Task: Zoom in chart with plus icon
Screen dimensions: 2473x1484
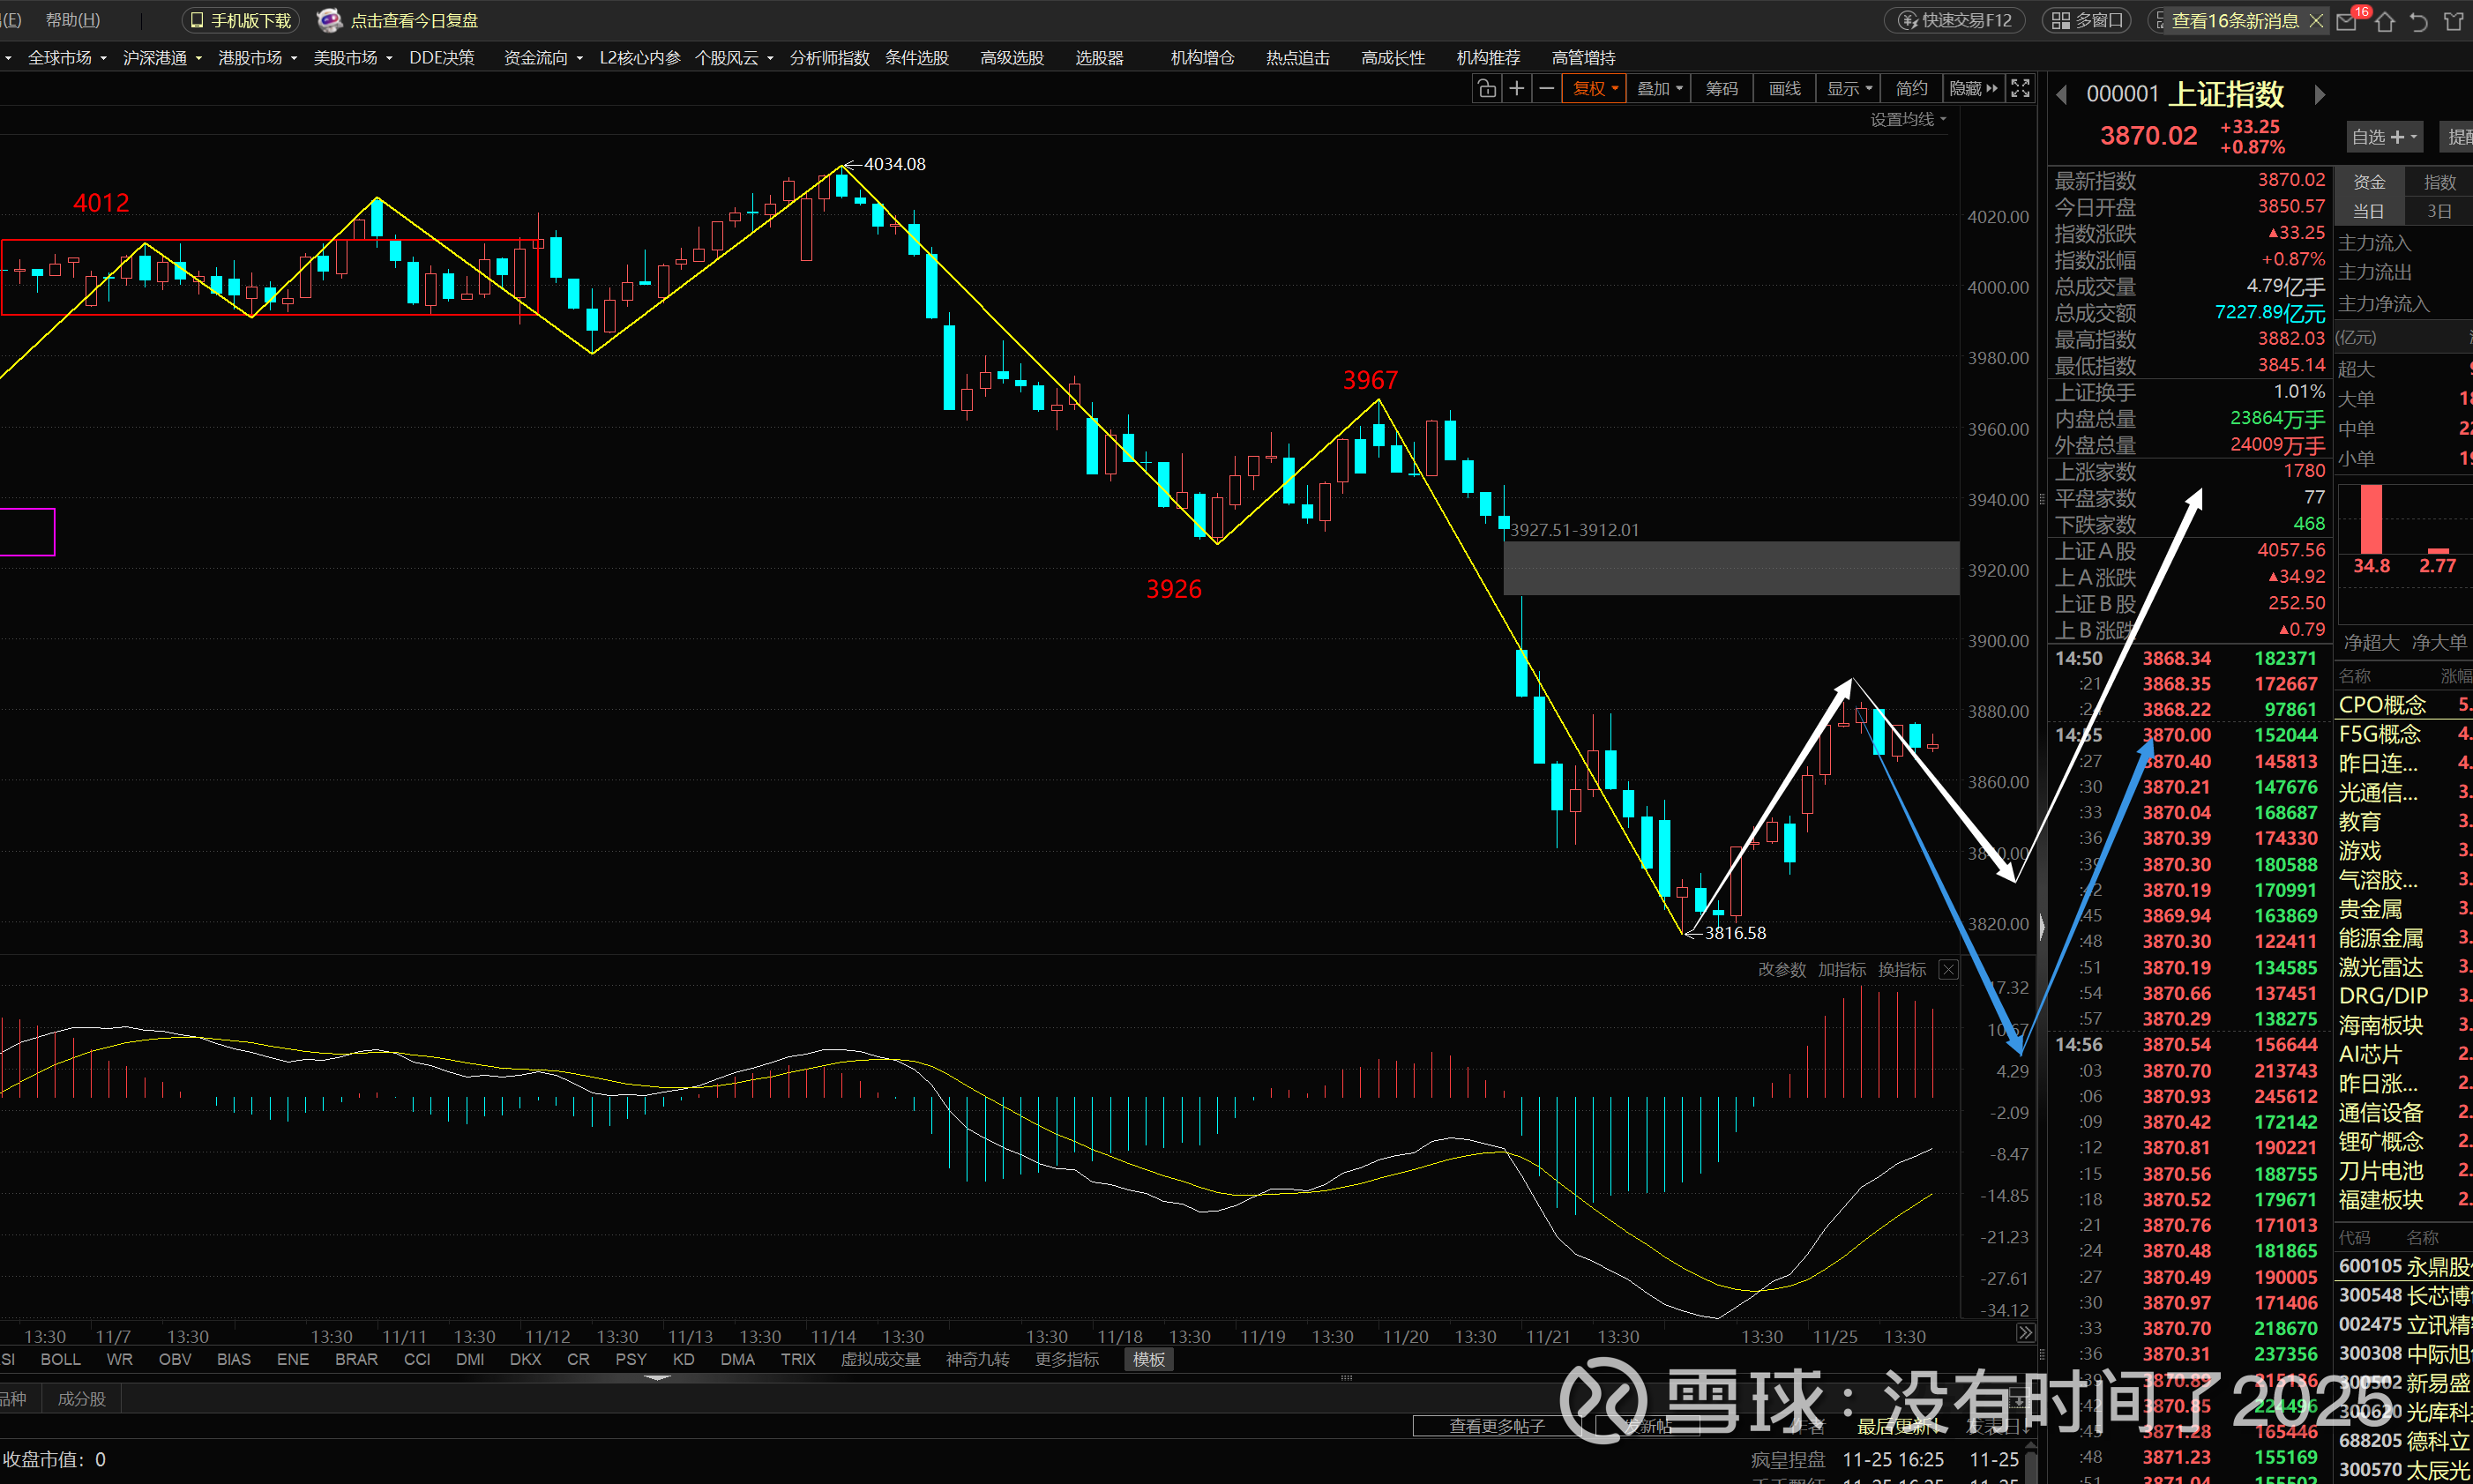Action: point(1517,89)
